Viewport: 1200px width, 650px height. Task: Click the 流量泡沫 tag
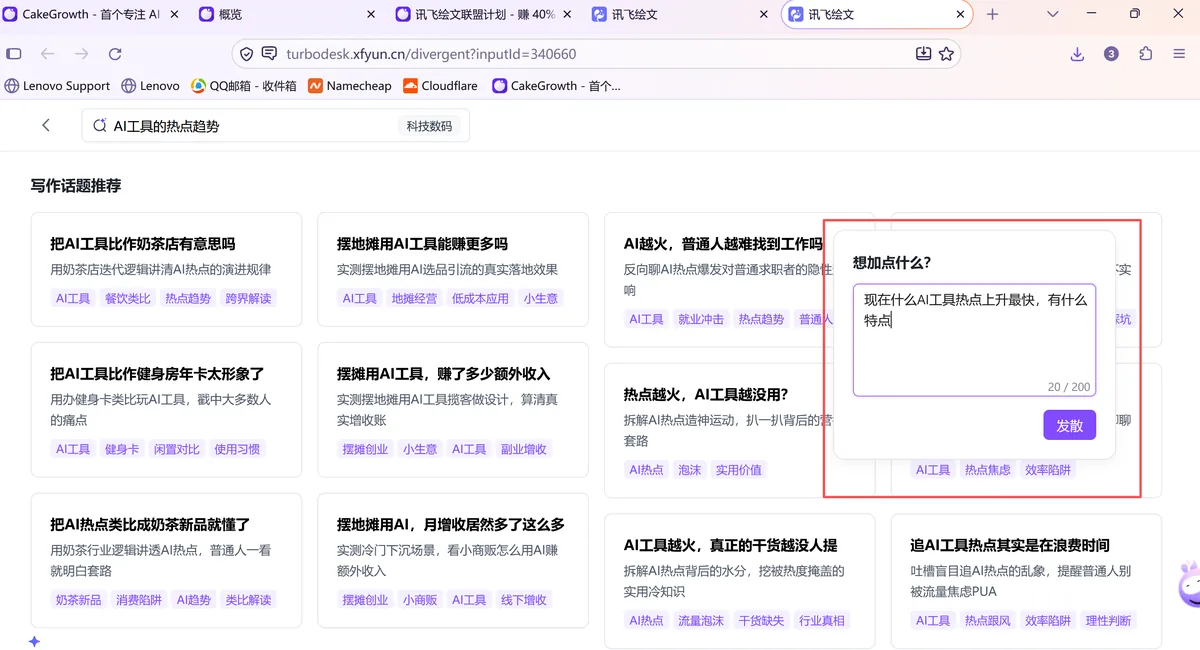[701, 620]
